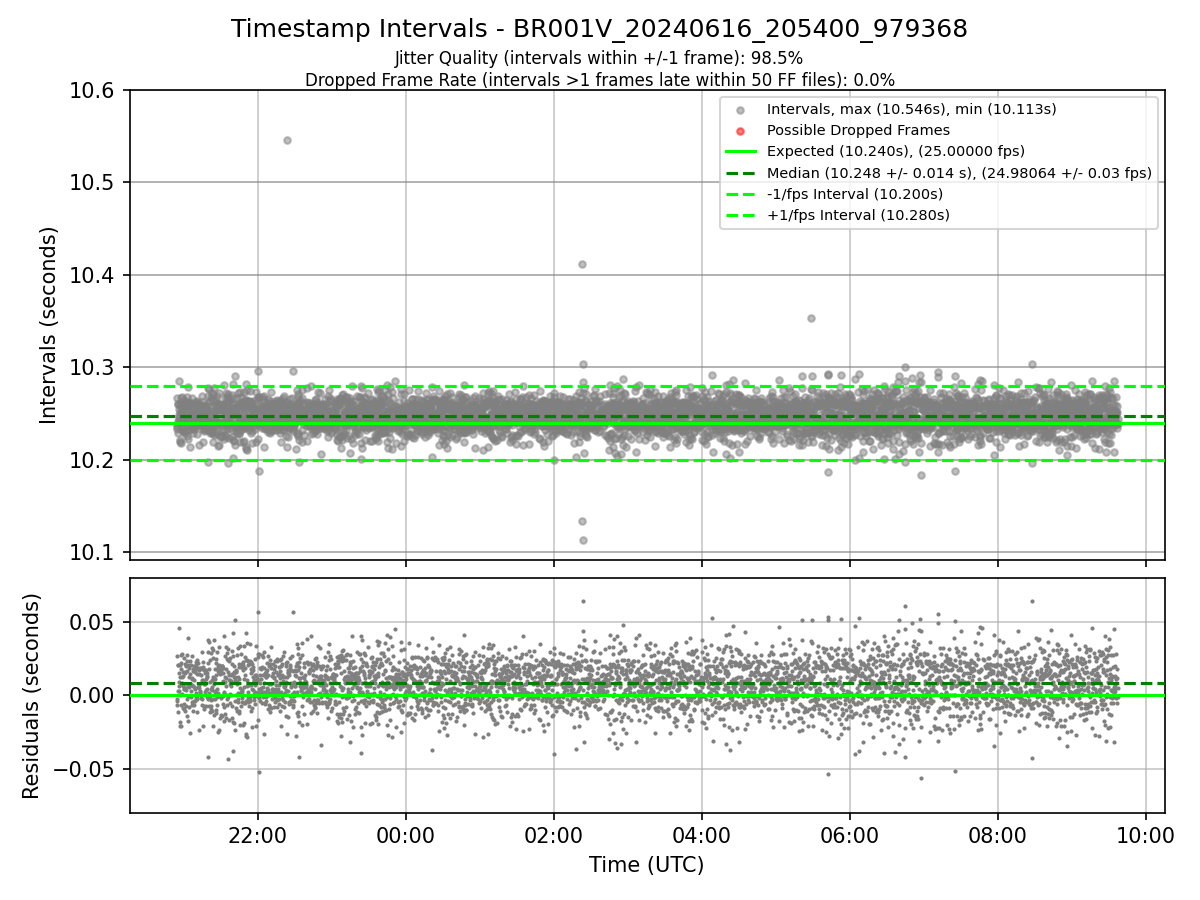The width and height of the screenshot is (1200, 900).
Task: Click the plot title 'Timestamp Intervals - BR001V_20240616_205400_979368'
Action: [599, 29]
